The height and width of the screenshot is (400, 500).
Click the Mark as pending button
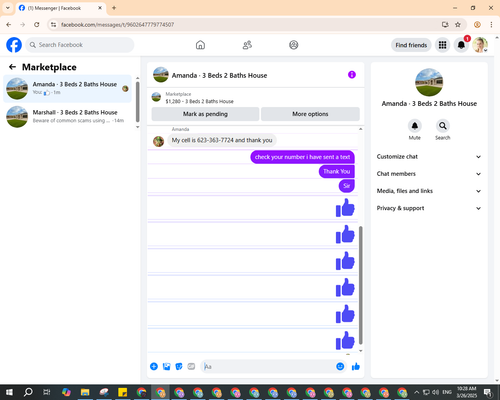(x=205, y=114)
